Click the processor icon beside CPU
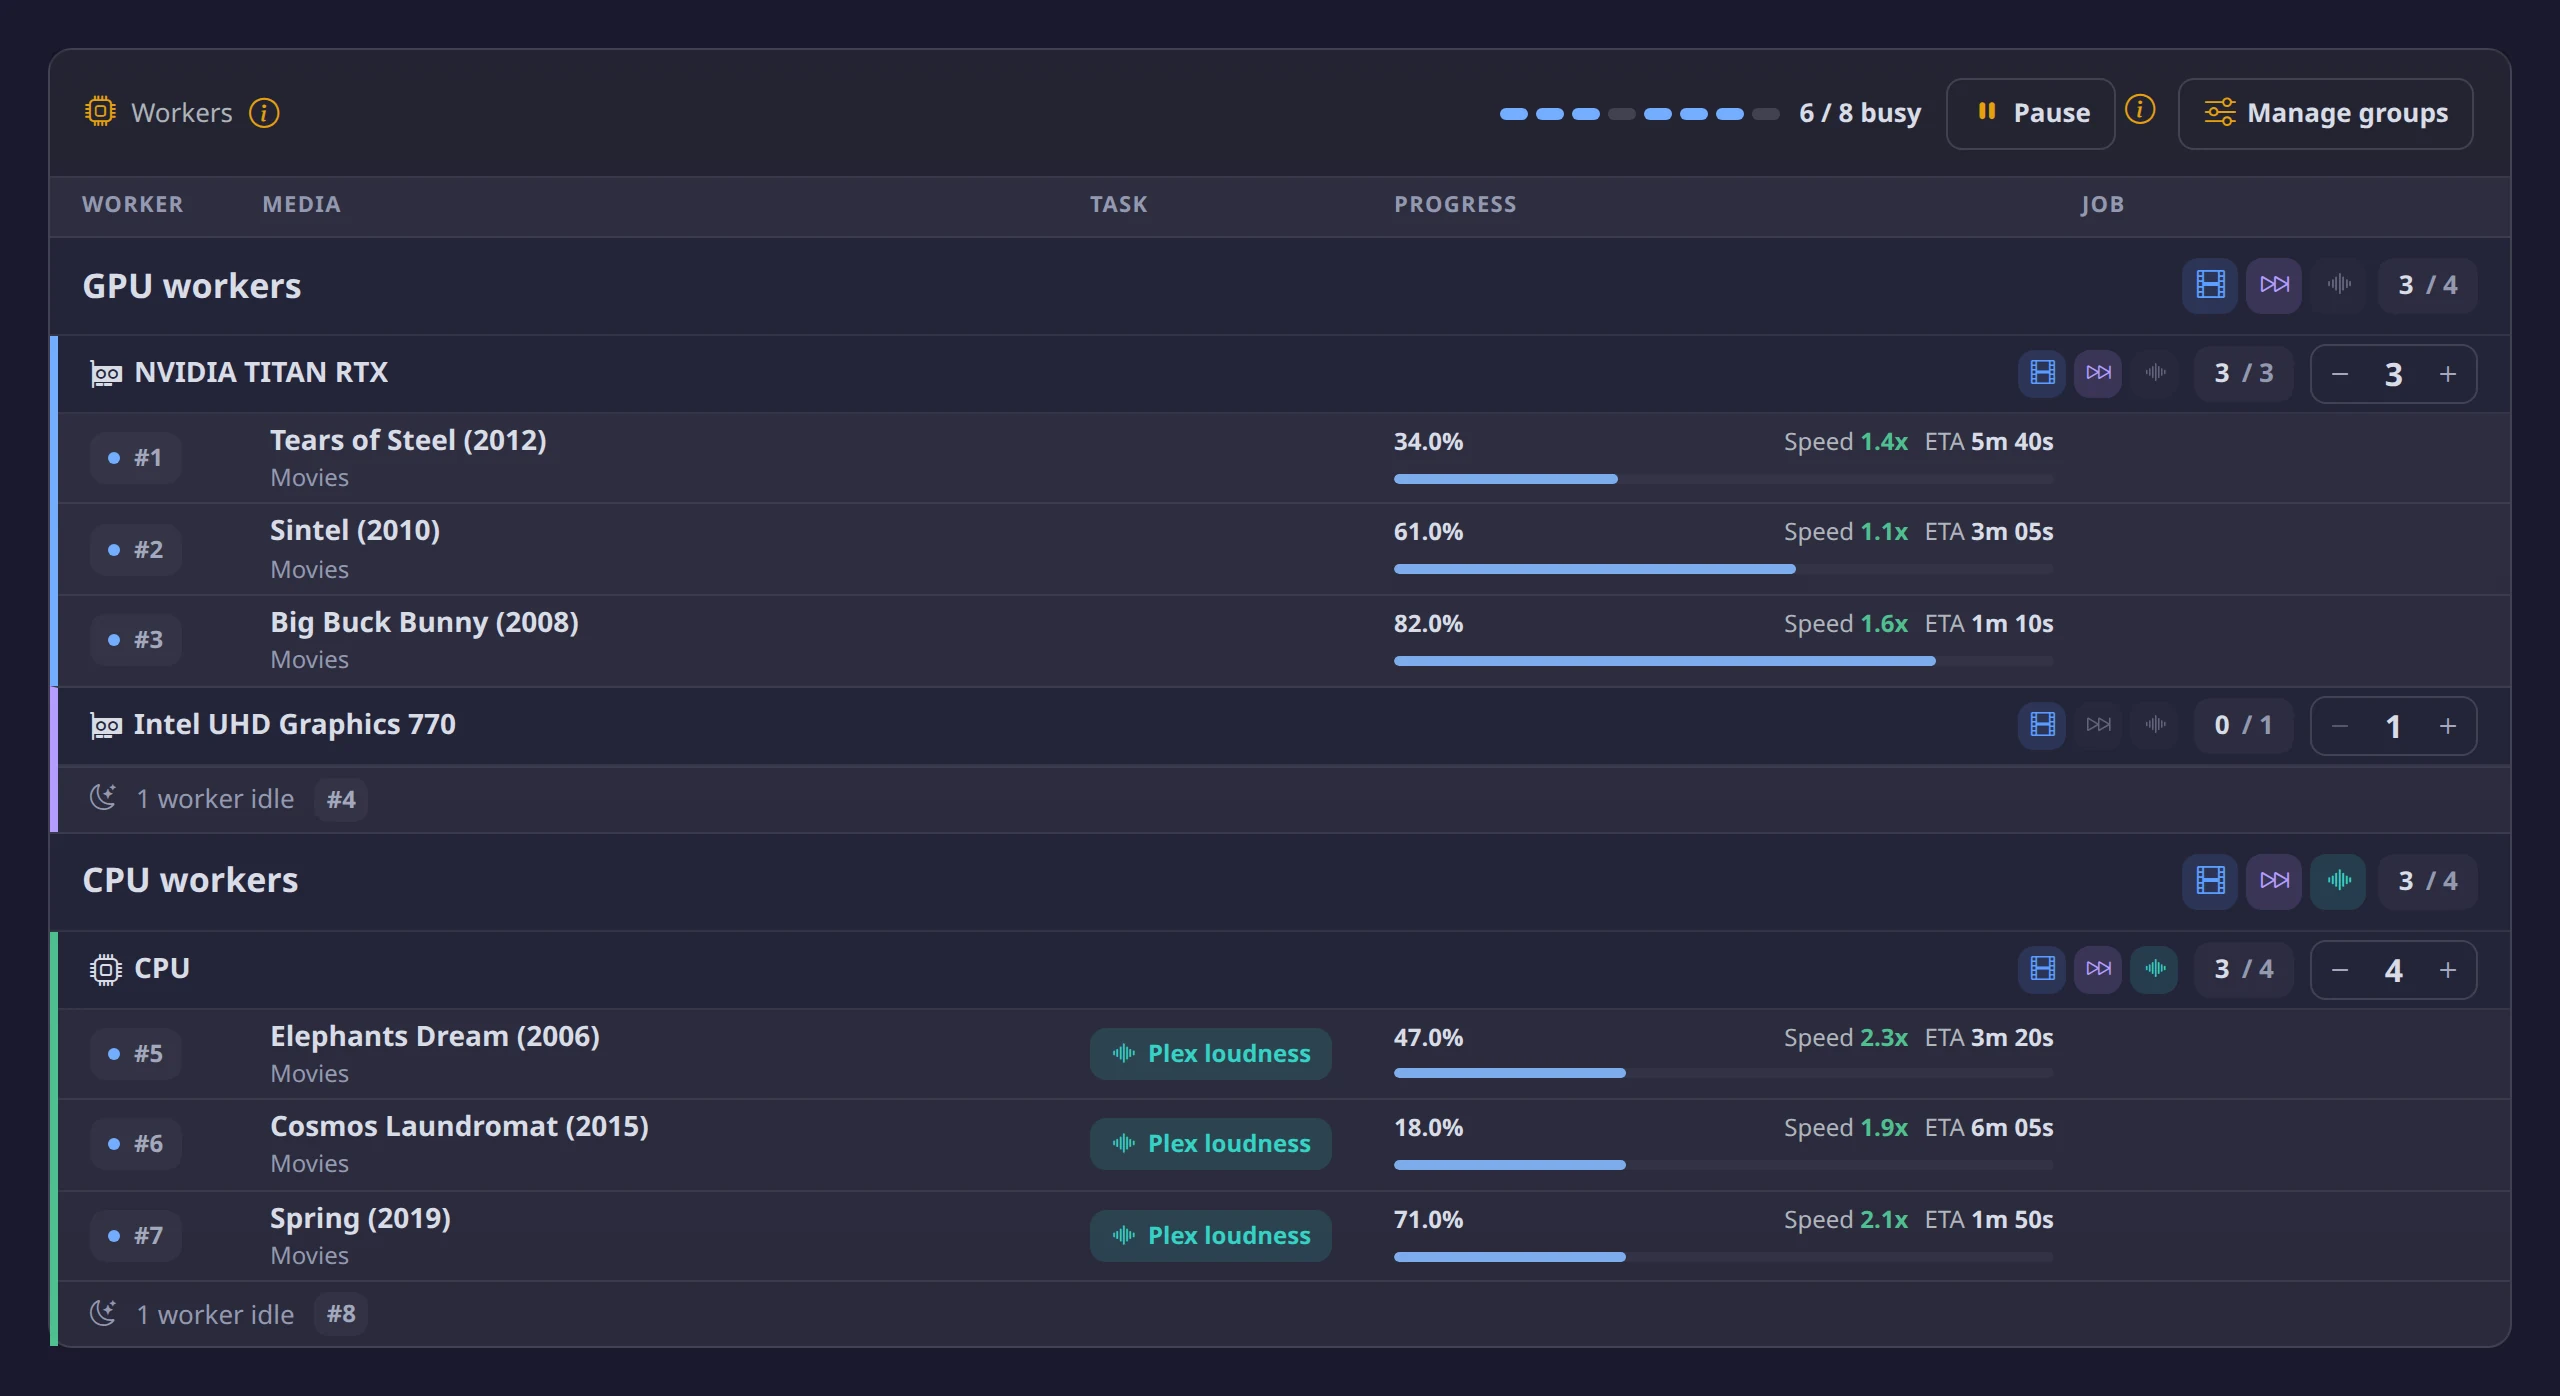Image resolution: width=2560 pixels, height=1396 pixels. tap(105, 970)
